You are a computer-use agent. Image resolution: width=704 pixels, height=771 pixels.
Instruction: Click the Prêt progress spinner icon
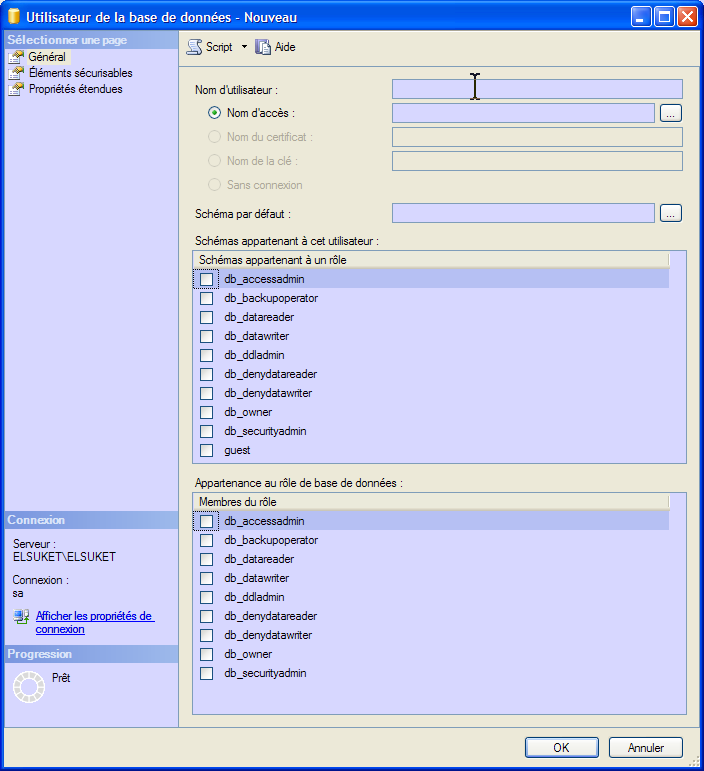click(x=28, y=686)
